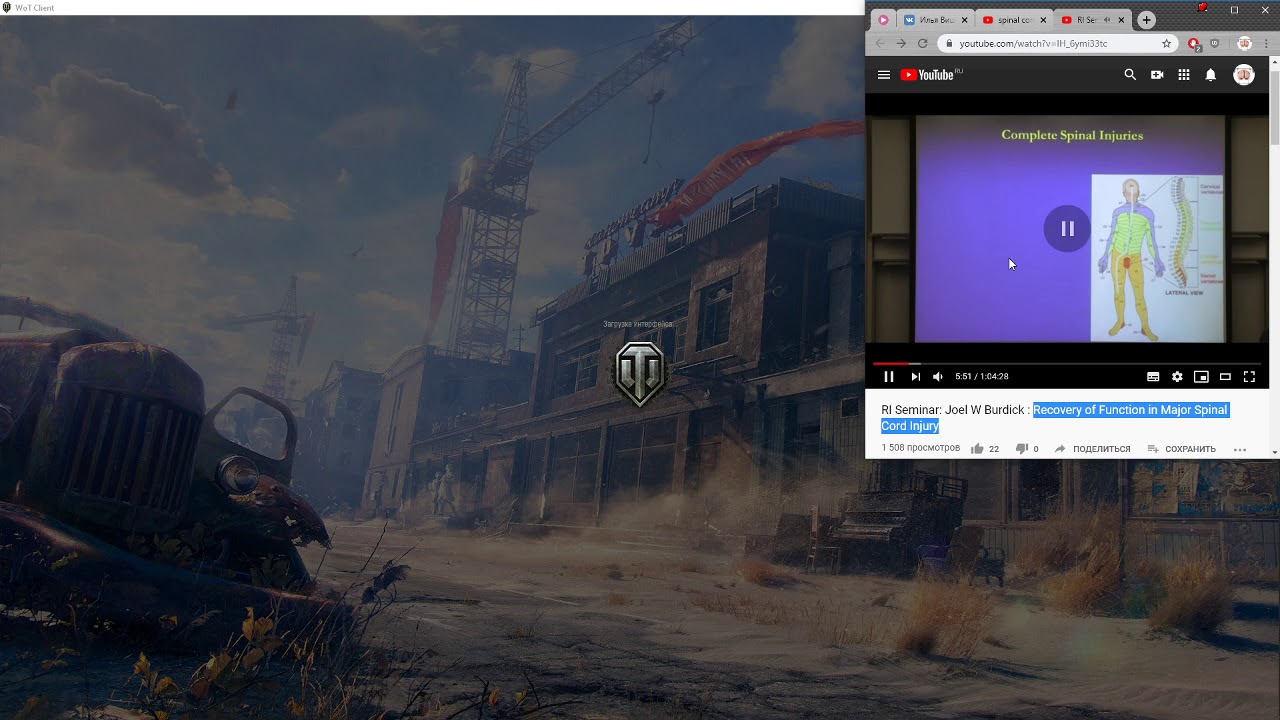
Task: Click the browser back arrow
Action: (880, 44)
